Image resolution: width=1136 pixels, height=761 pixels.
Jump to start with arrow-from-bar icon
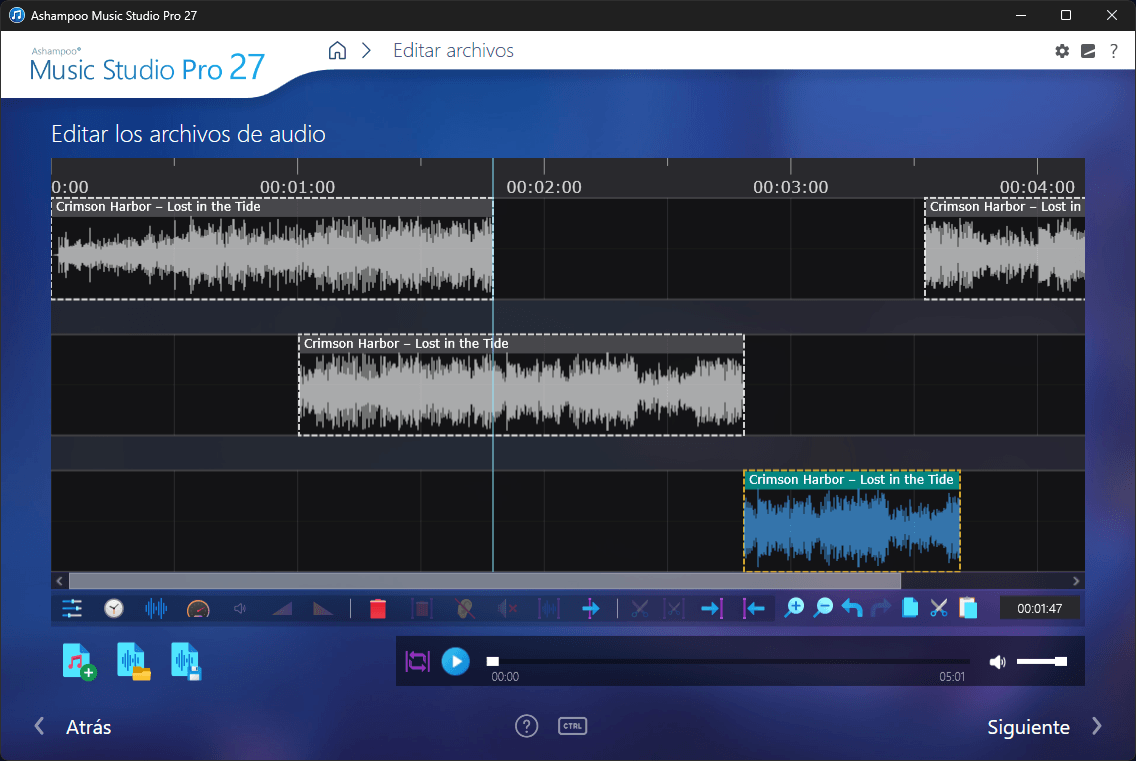(x=753, y=608)
